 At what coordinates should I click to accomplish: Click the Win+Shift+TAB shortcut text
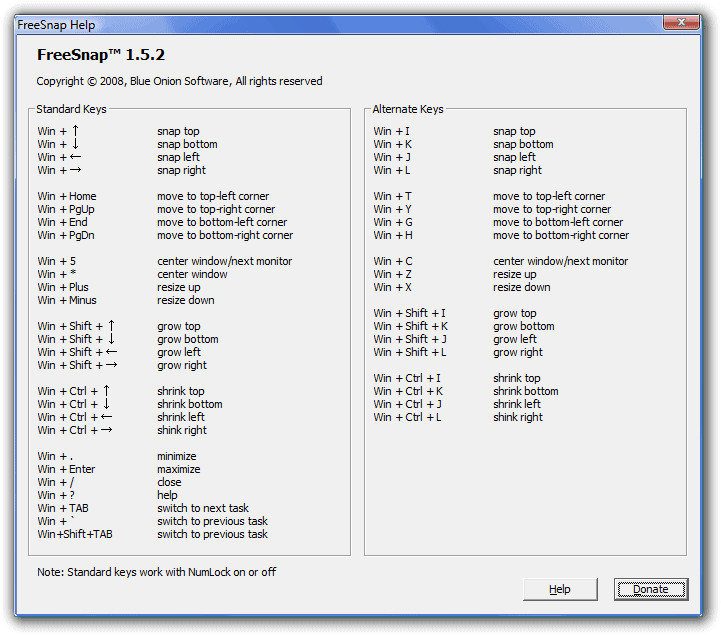pyautogui.click(x=75, y=534)
